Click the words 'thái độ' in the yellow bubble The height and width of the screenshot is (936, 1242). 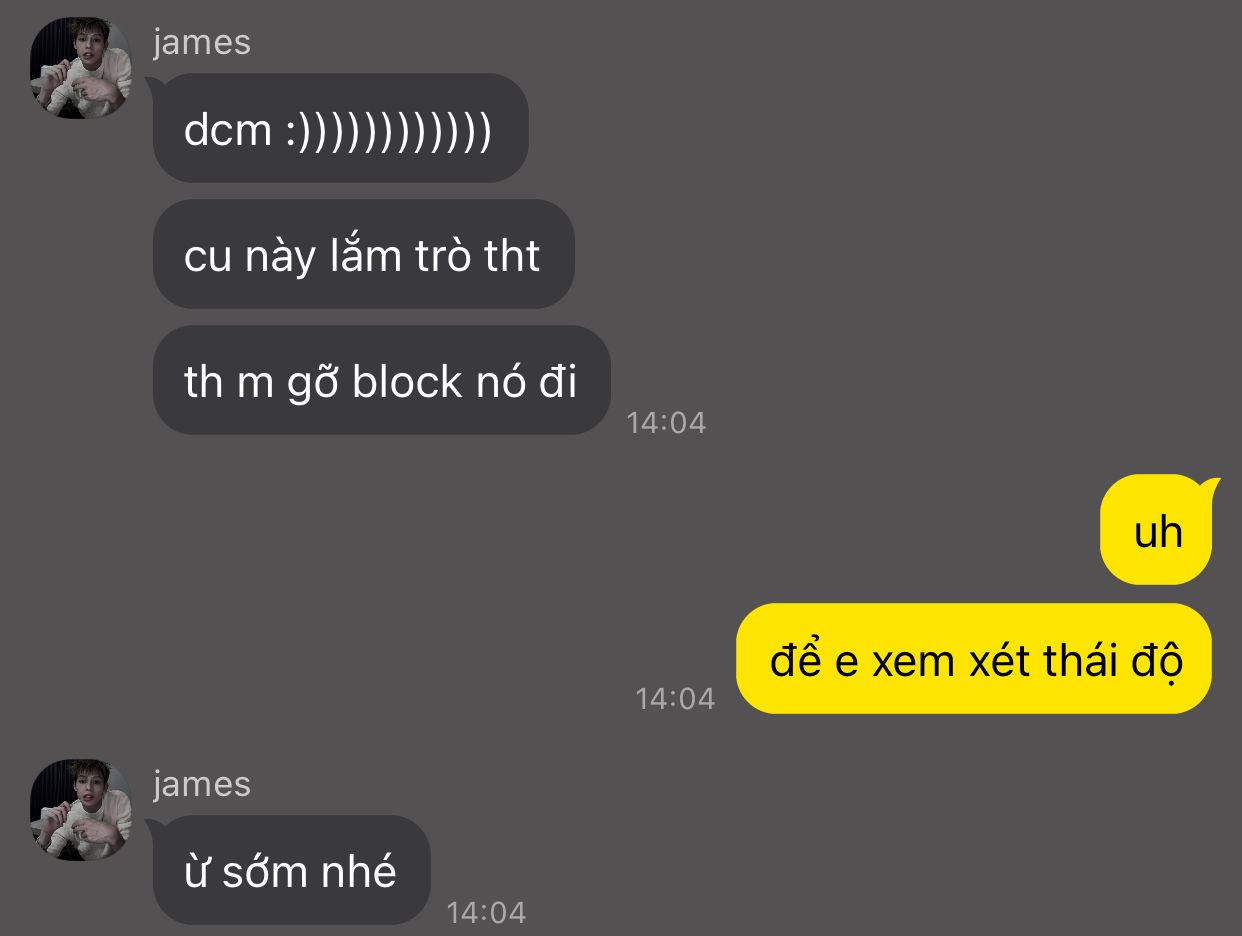point(1114,660)
